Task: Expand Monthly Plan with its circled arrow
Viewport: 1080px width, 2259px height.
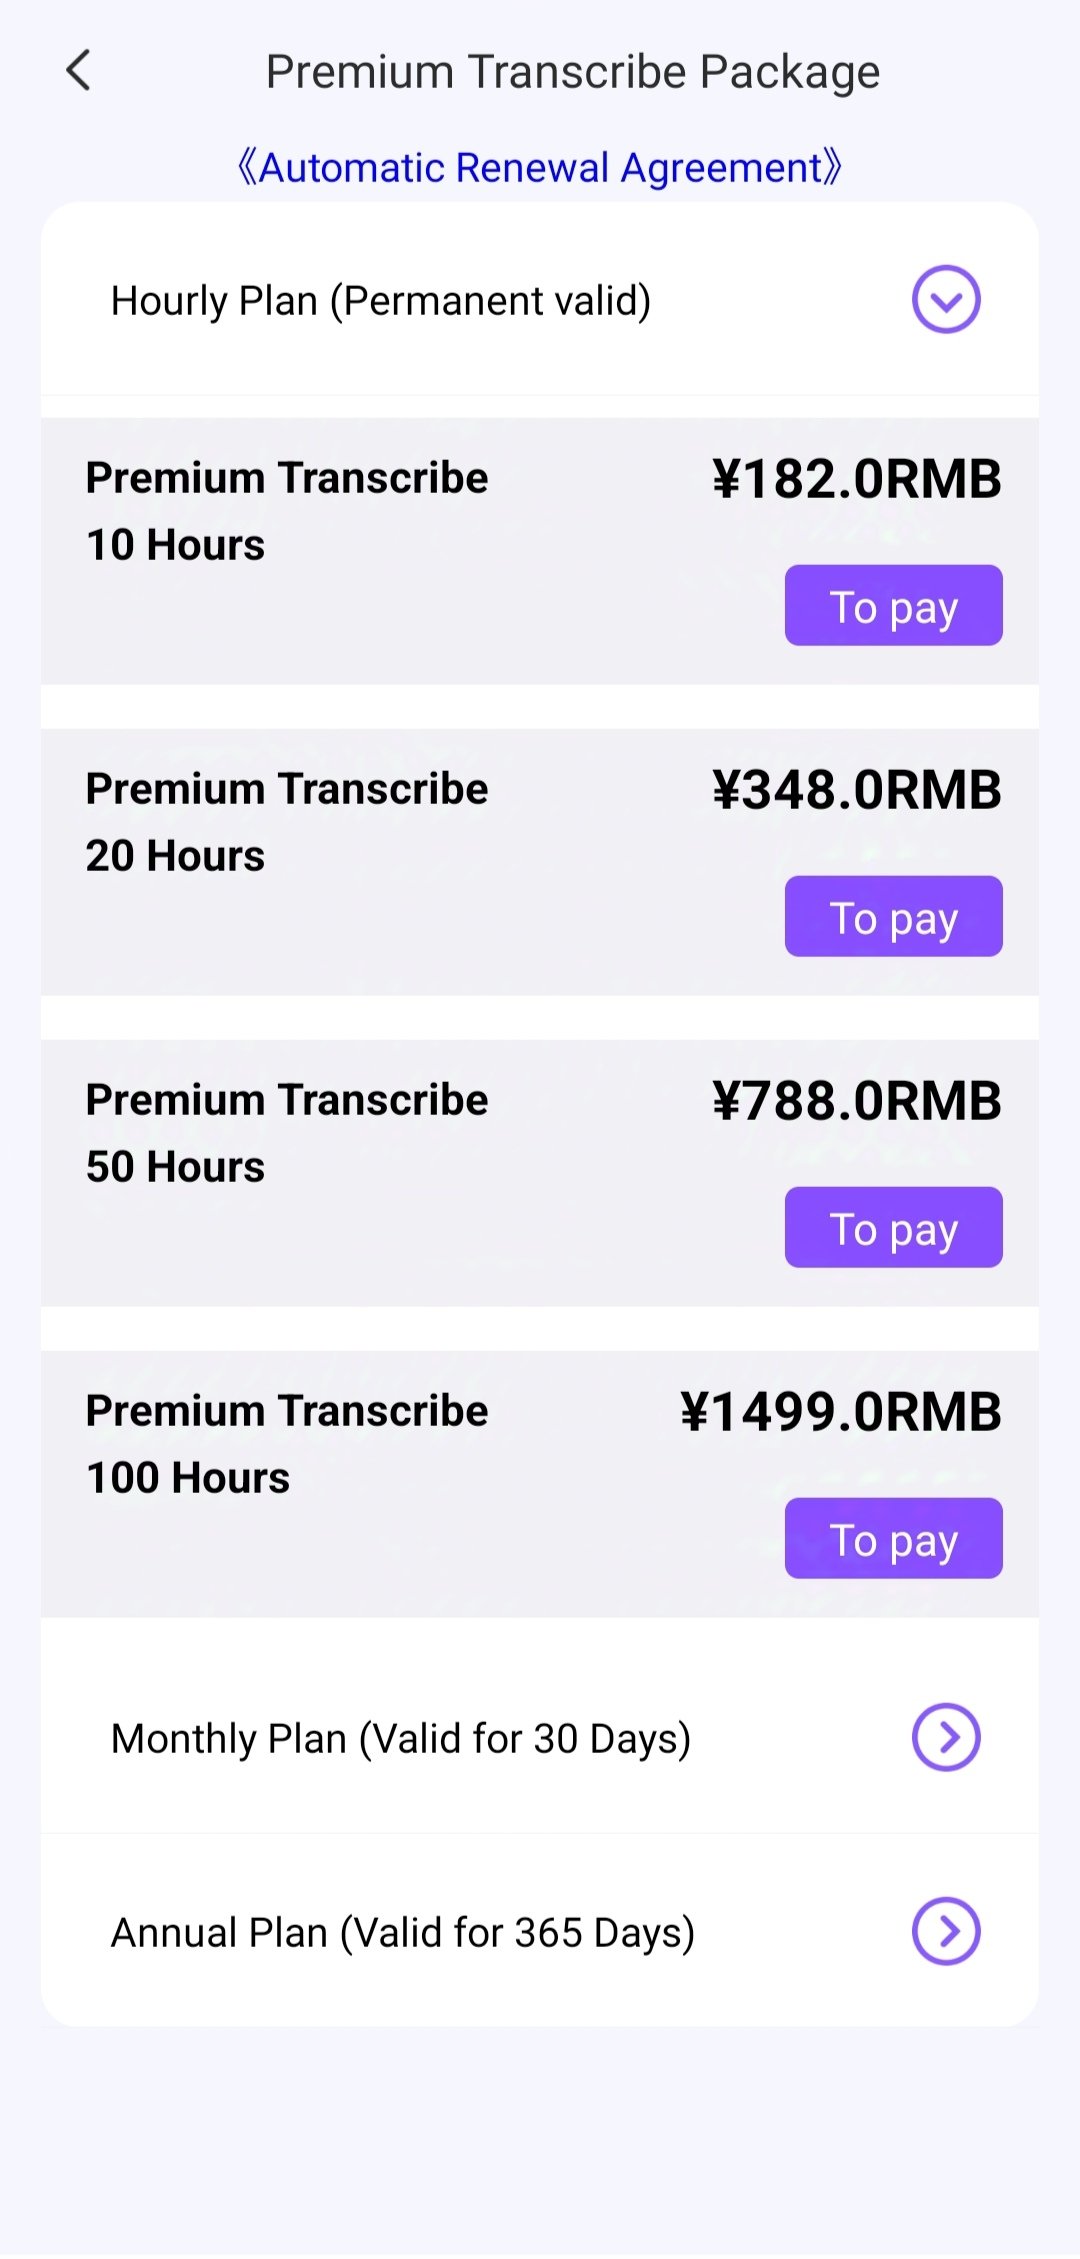Action: pos(945,1737)
